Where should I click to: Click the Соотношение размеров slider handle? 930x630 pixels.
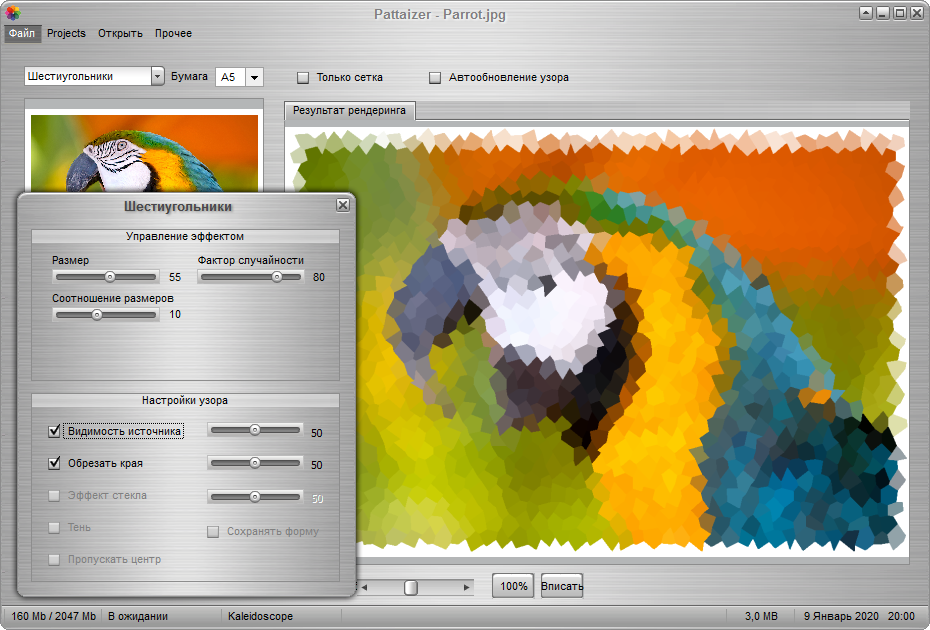(97, 315)
